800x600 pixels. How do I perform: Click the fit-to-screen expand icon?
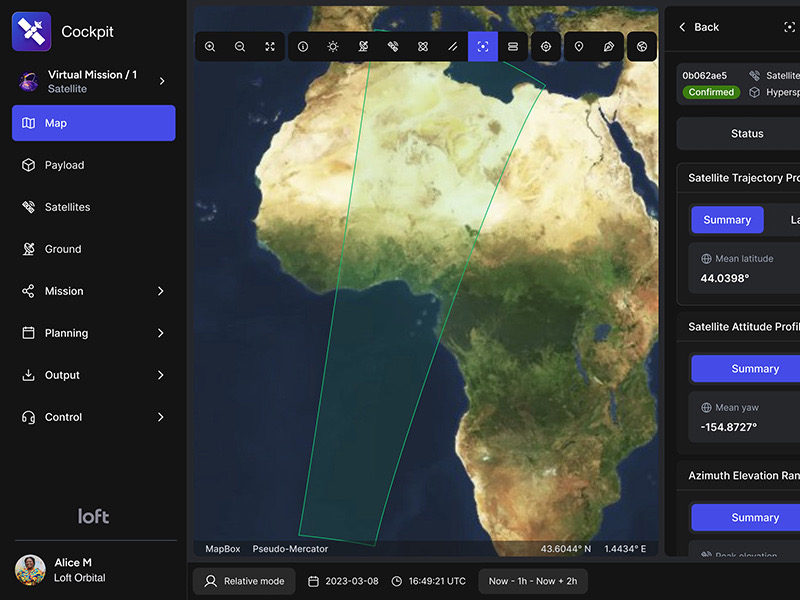270,47
